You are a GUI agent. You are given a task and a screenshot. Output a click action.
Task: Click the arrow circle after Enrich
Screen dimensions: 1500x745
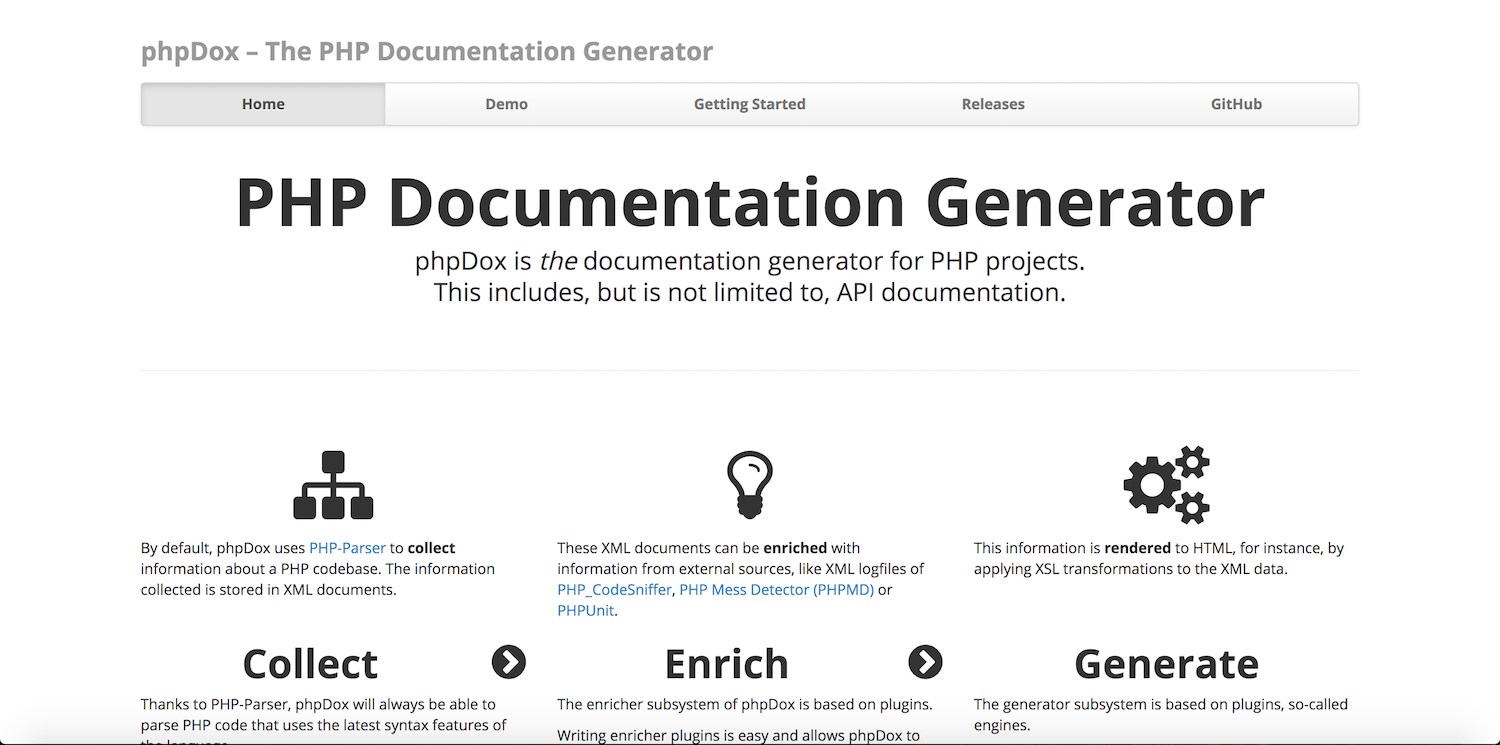click(925, 661)
